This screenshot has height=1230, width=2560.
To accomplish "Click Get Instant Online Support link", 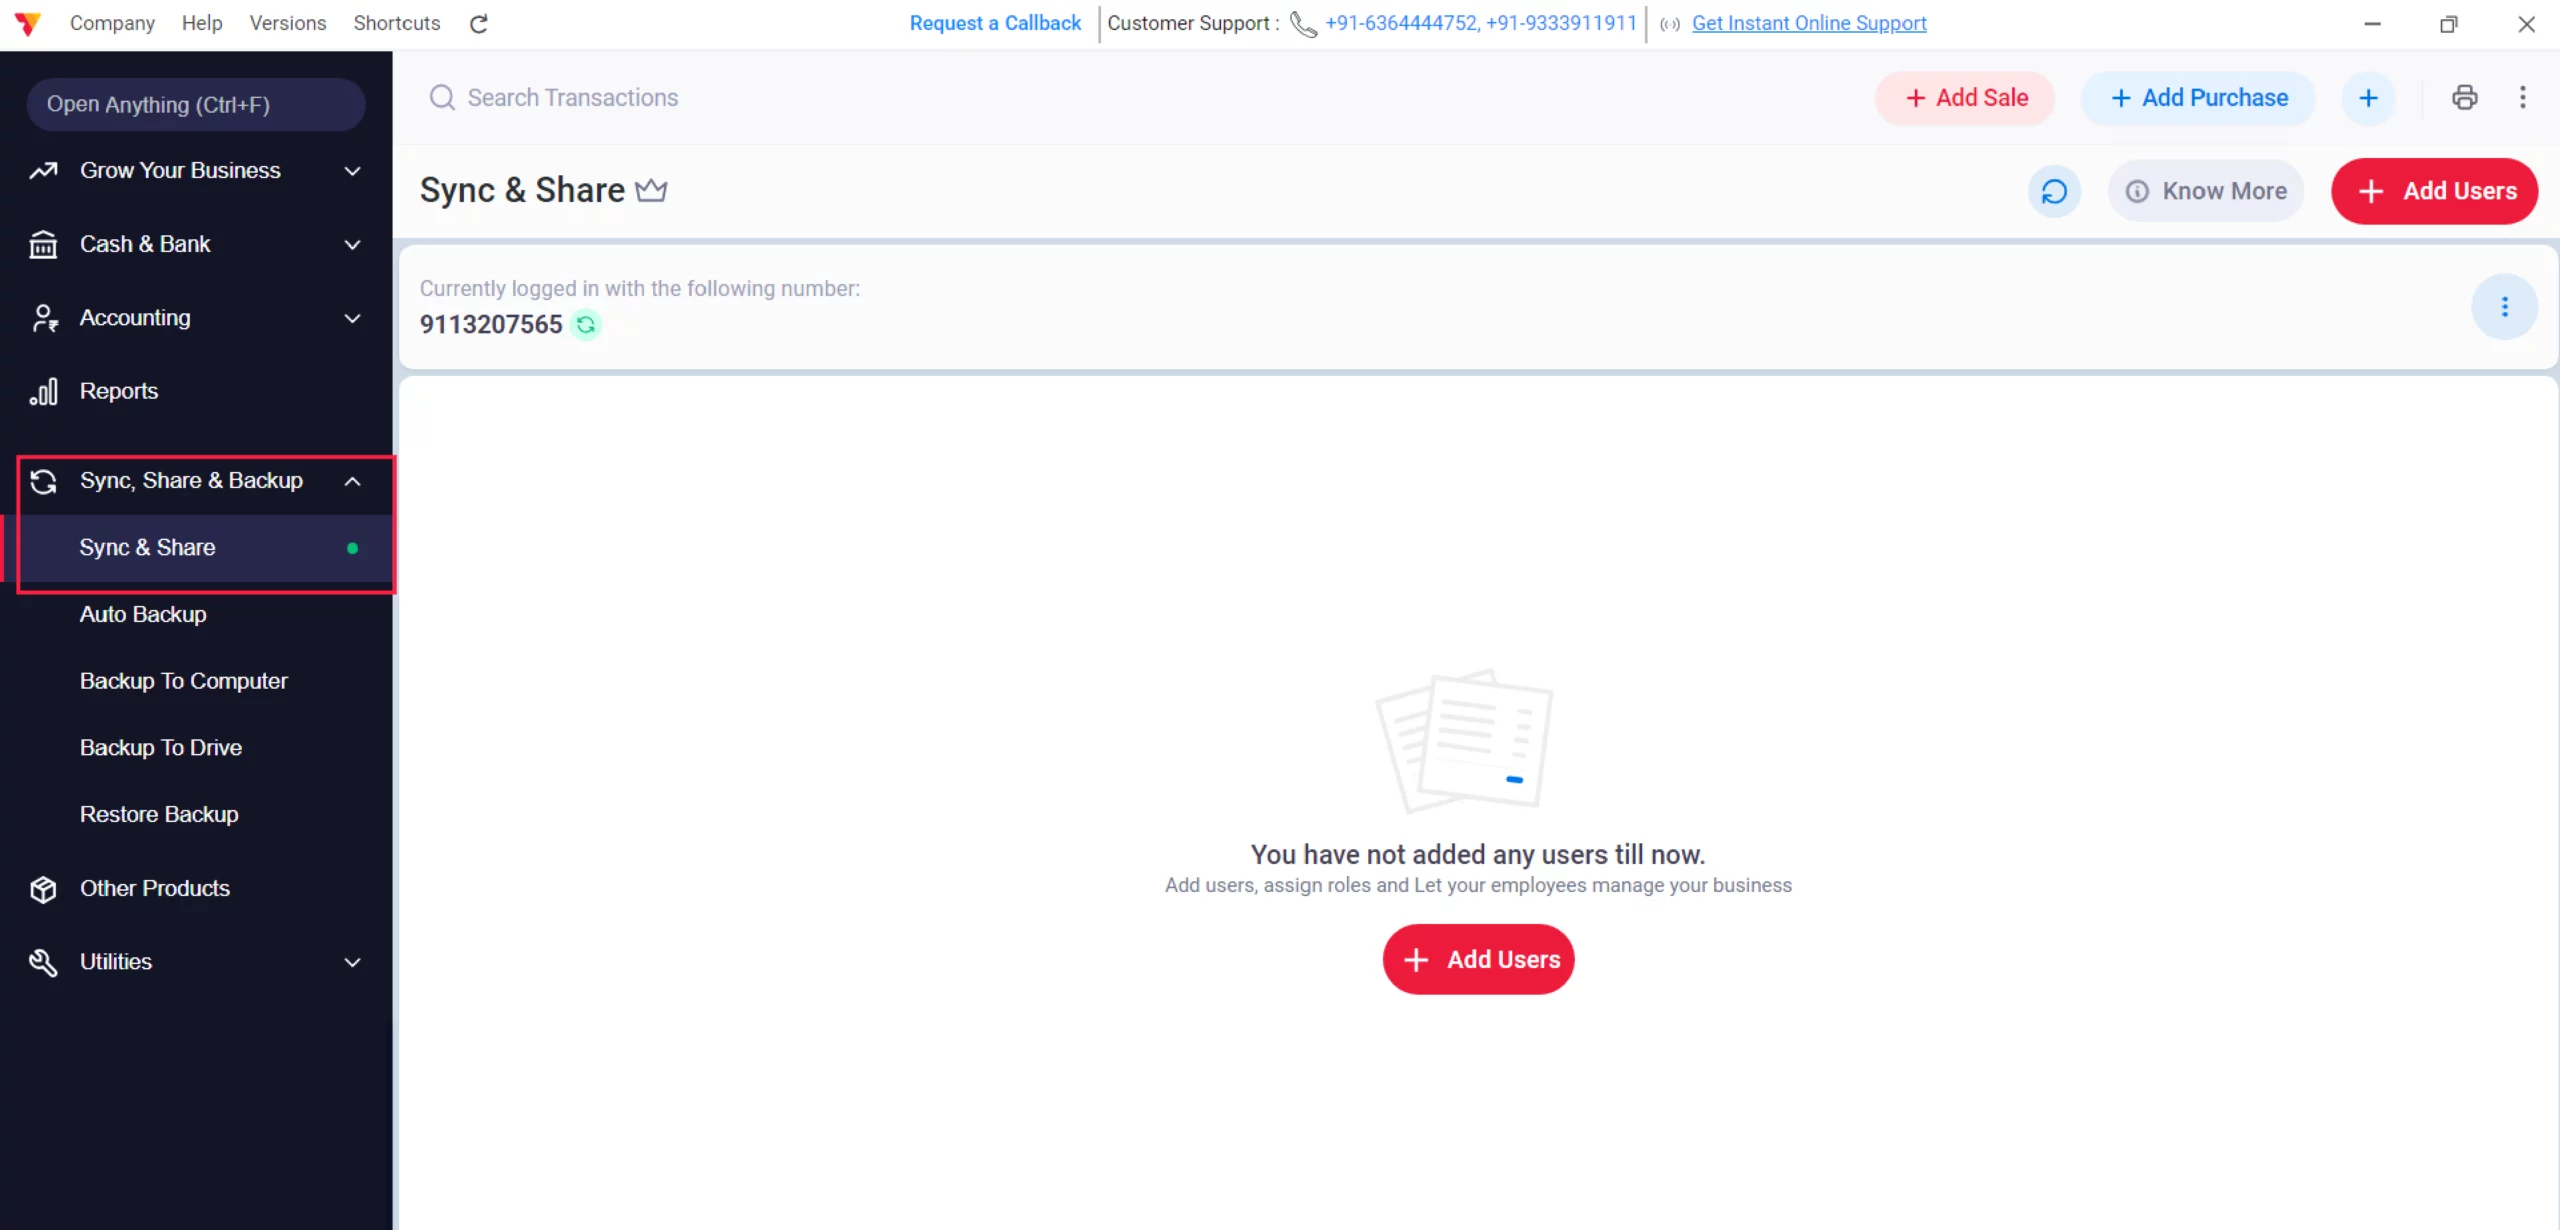I will (1808, 23).
